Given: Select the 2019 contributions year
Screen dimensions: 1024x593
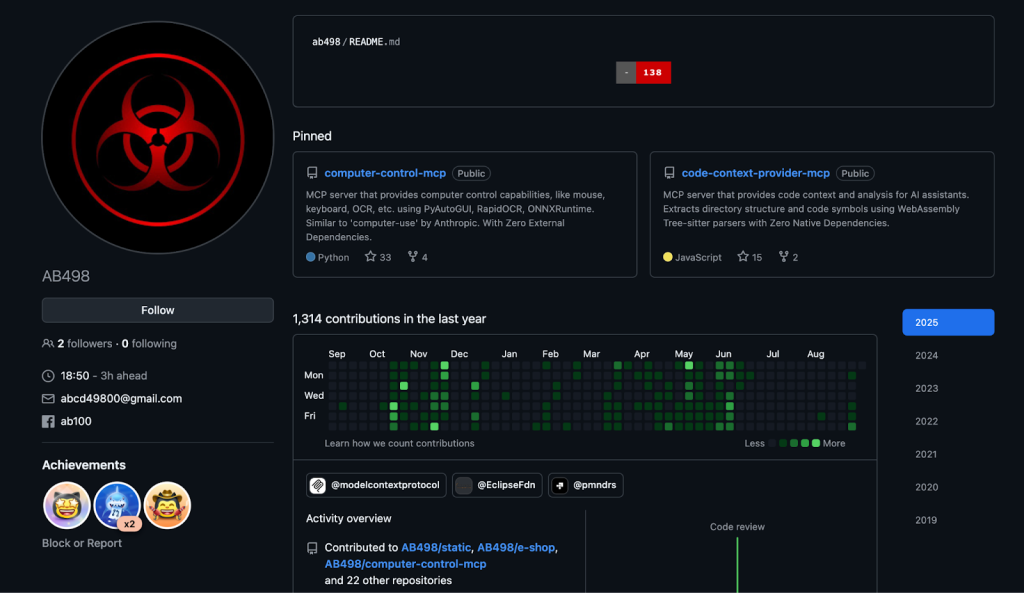Looking at the screenshot, I should coord(927,520).
